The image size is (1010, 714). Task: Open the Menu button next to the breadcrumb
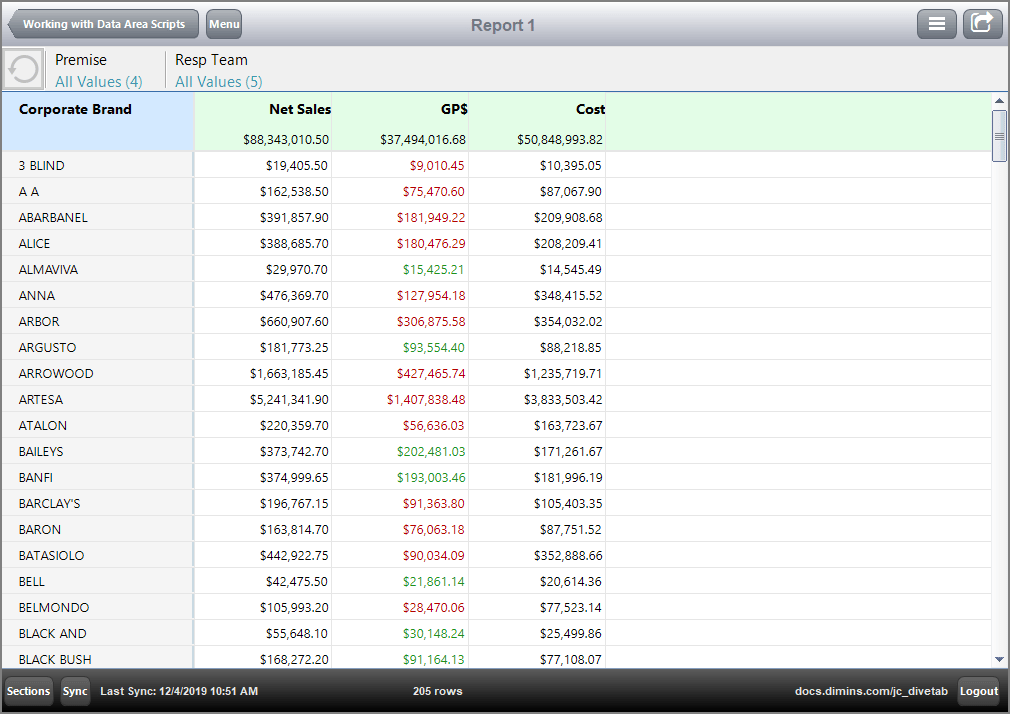click(x=224, y=23)
